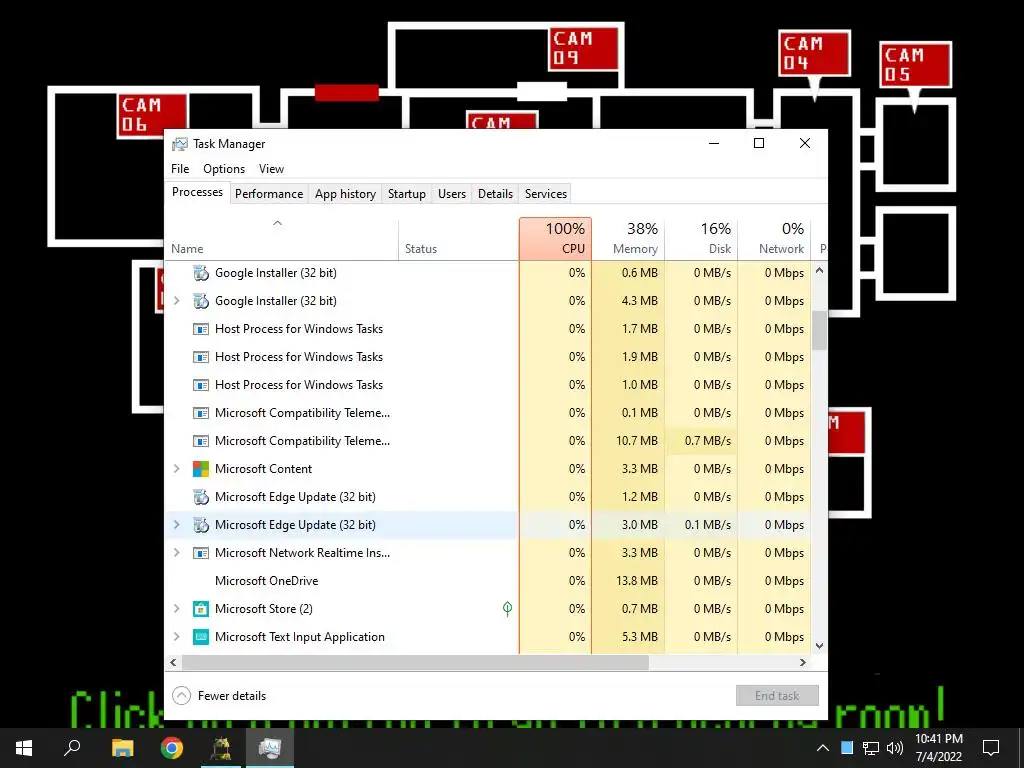Open the notification Action Center
This screenshot has height=768, width=1024.
coord(991,748)
